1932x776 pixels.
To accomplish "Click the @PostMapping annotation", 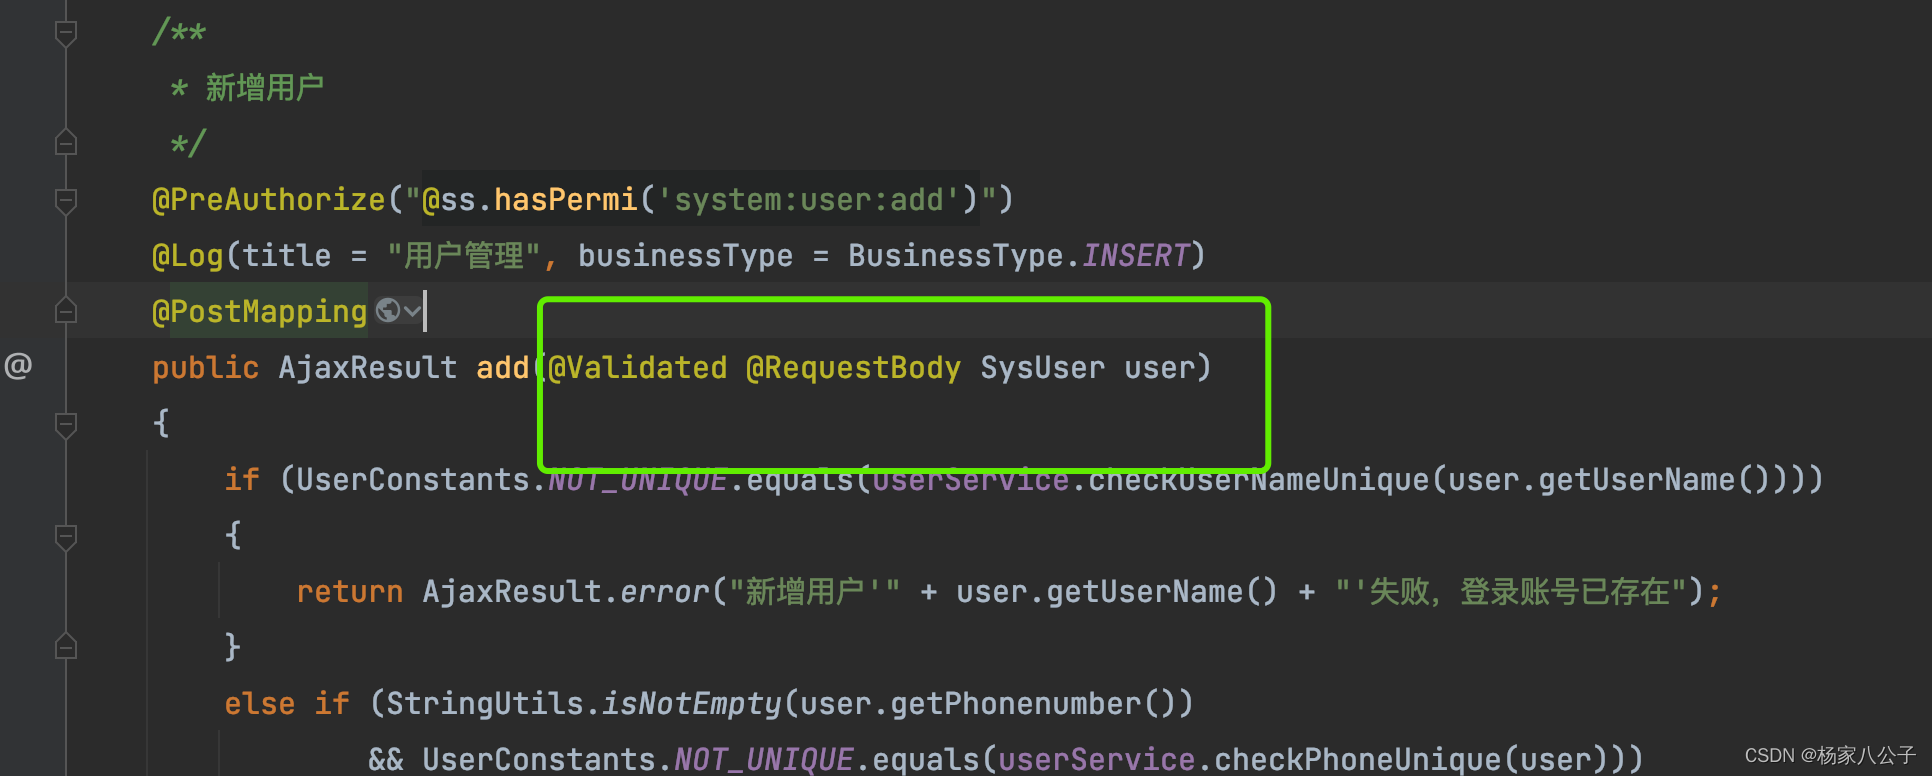I will [260, 312].
